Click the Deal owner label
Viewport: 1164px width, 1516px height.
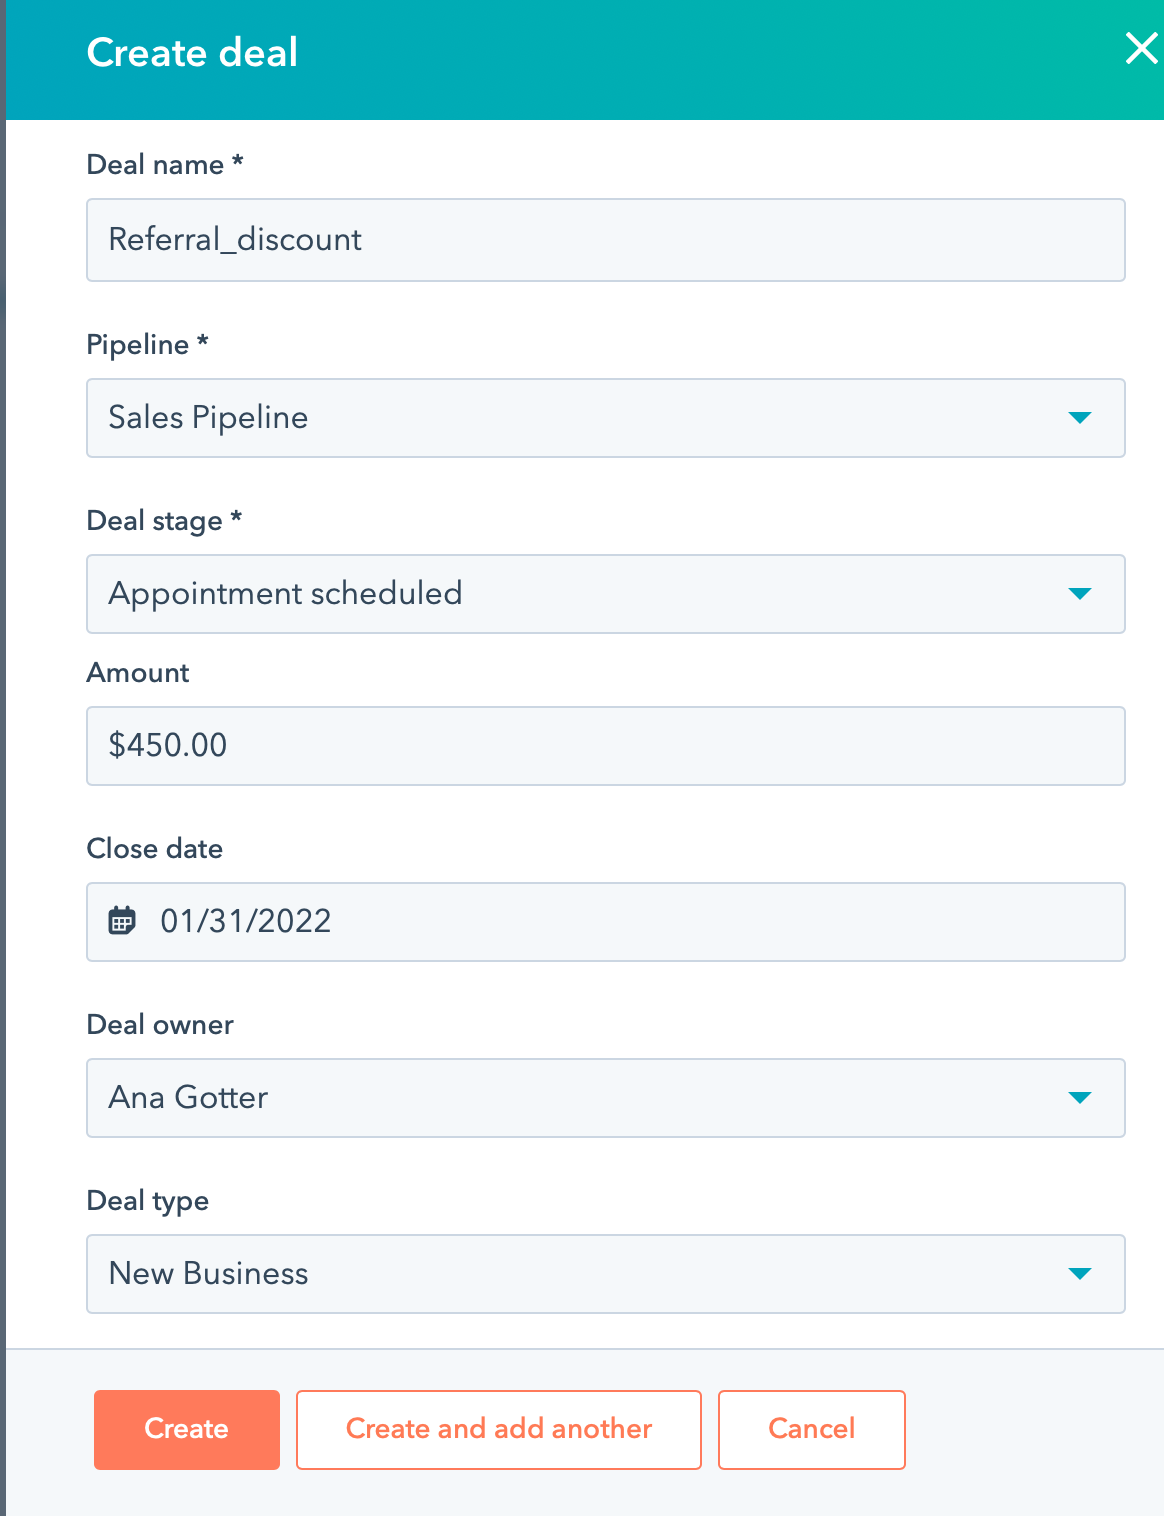160,1025
